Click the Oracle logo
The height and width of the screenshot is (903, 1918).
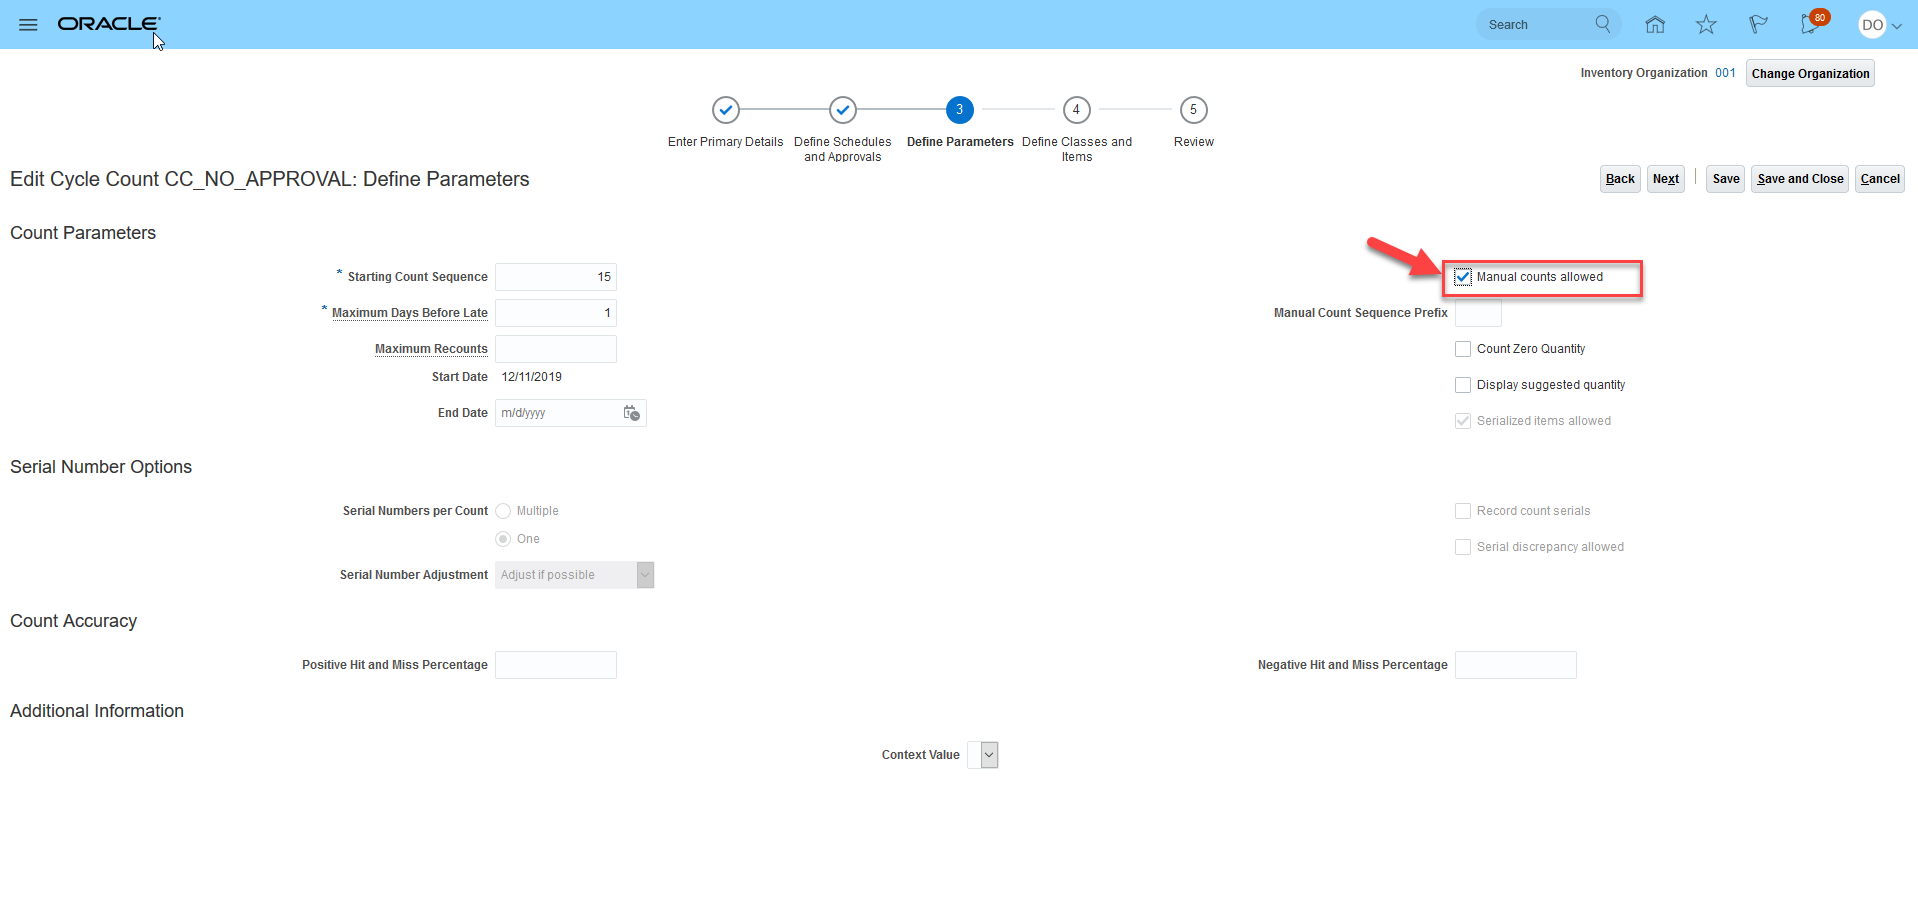click(109, 24)
